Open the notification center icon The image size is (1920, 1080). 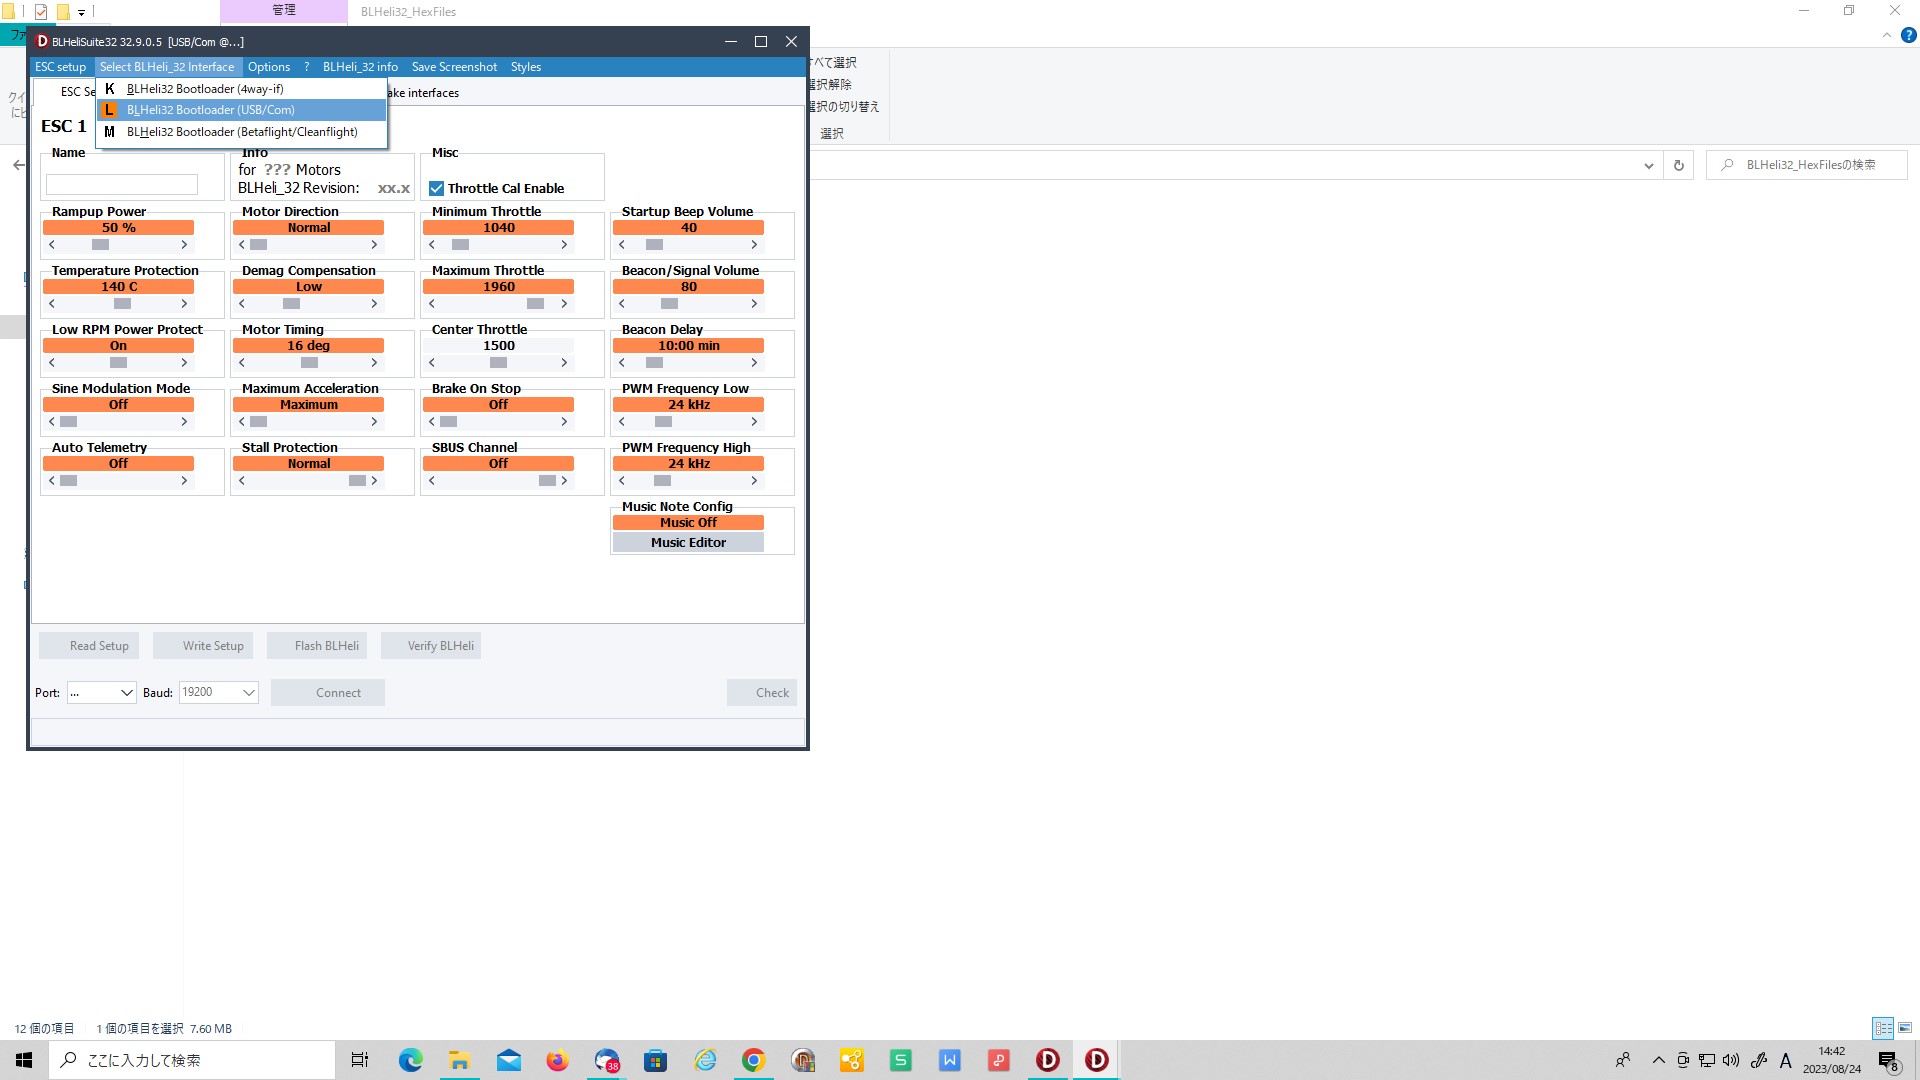click(1888, 1060)
